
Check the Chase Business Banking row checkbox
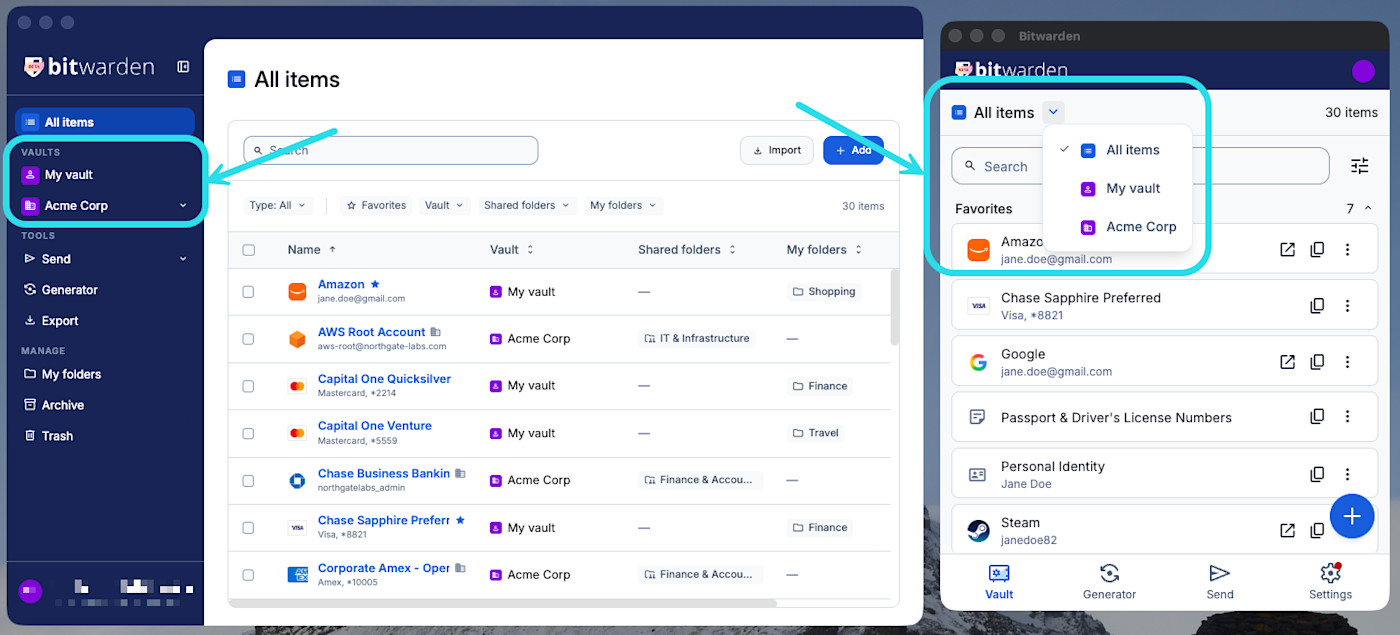(248, 480)
